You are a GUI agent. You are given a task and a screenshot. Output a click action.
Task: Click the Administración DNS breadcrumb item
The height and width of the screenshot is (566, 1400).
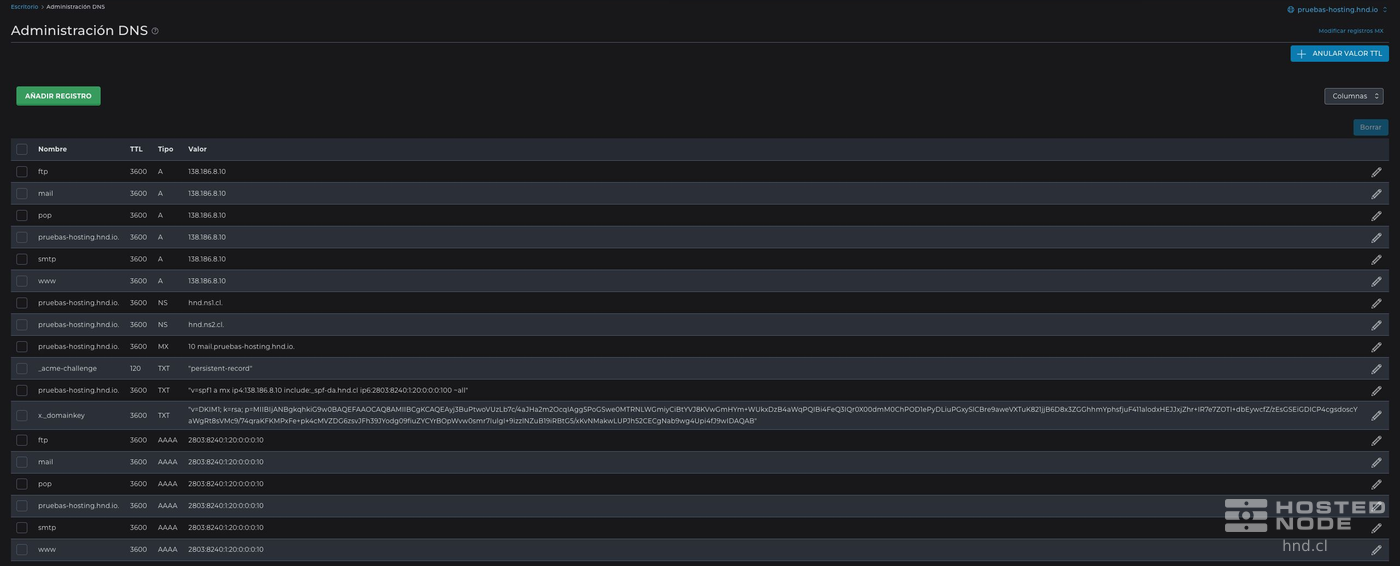pos(76,6)
